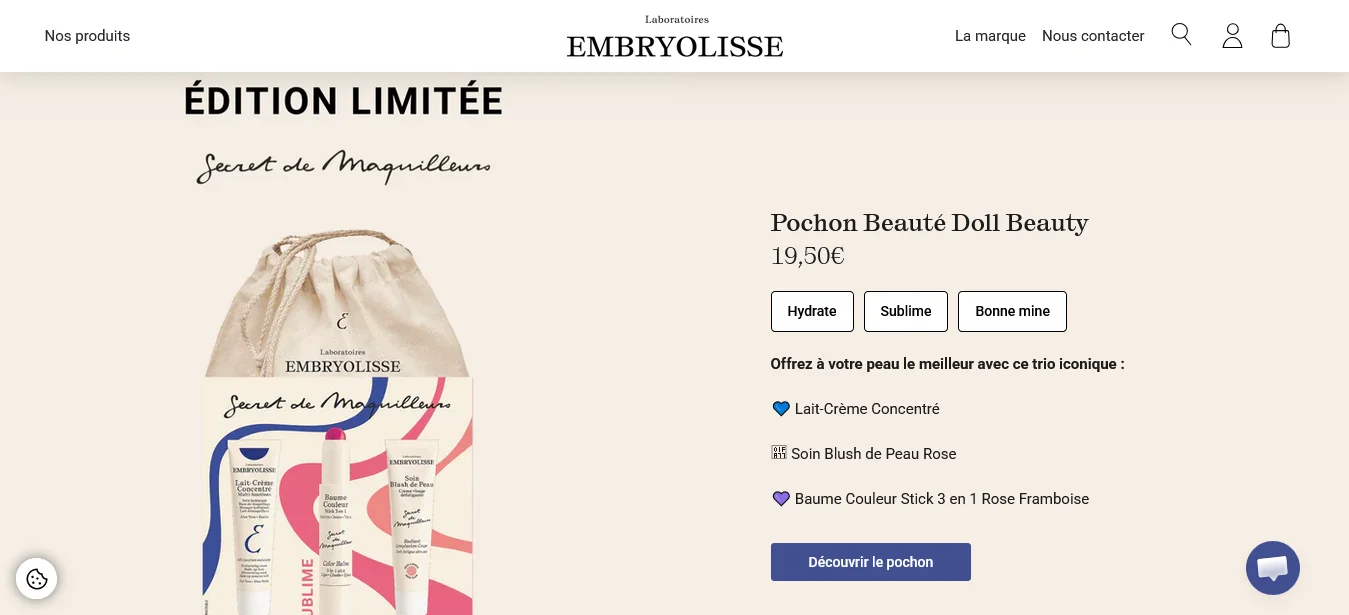The width and height of the screenshot is (1349, 615).
Task: Click the blue heart beside Lait-Crème Concentré
Action: 781,408
